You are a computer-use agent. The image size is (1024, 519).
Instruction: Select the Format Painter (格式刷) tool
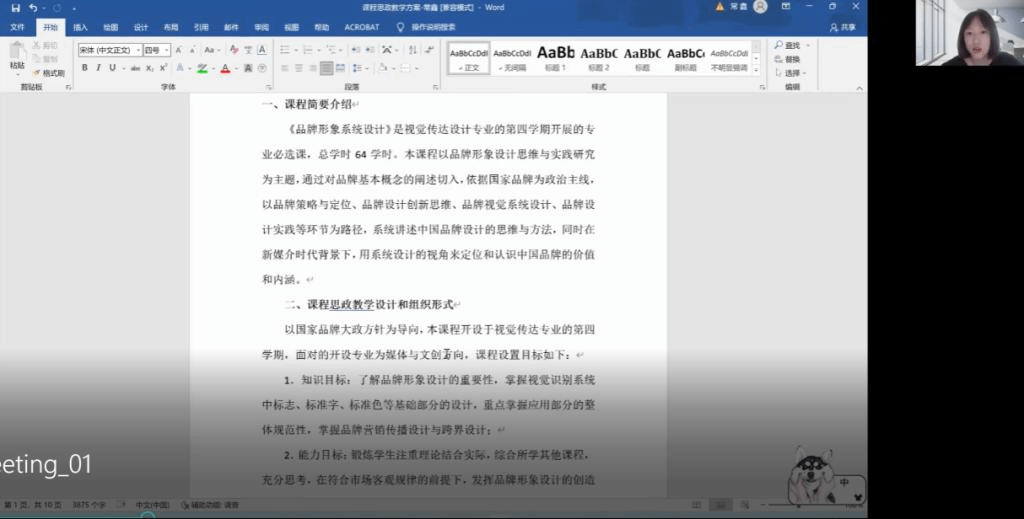[48, 73]
